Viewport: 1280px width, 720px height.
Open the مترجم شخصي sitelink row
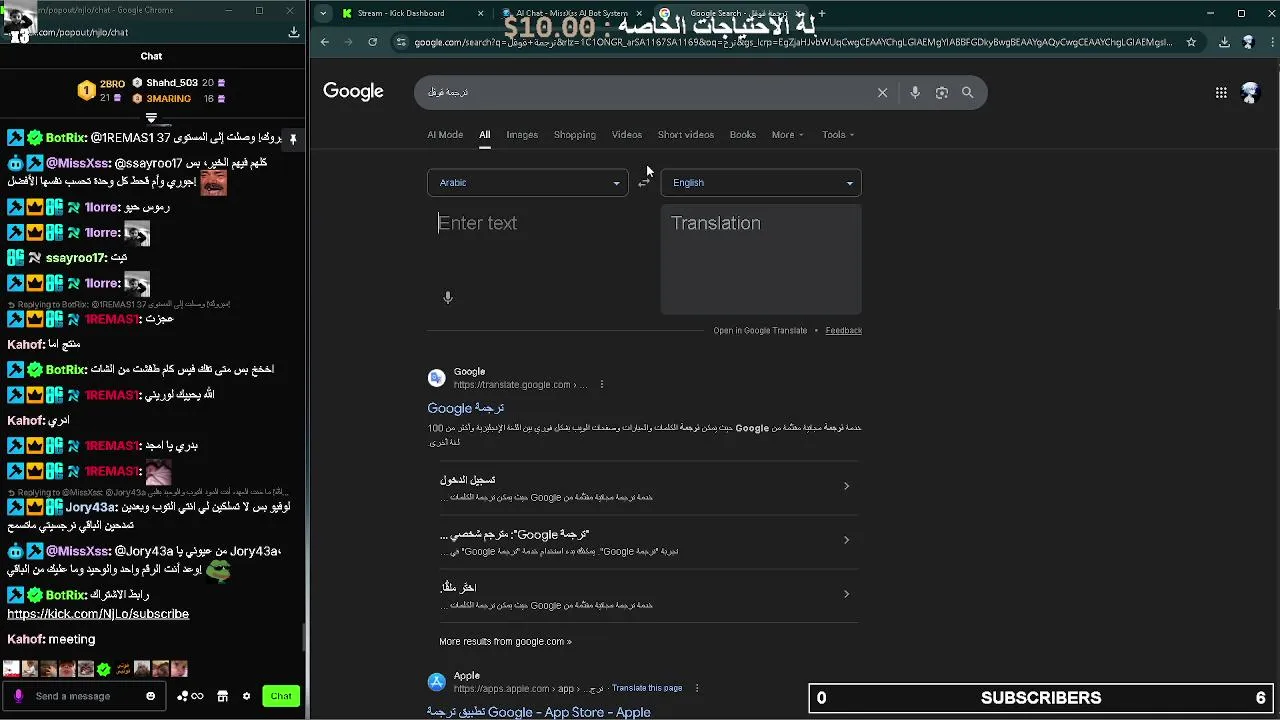point(648,541)
